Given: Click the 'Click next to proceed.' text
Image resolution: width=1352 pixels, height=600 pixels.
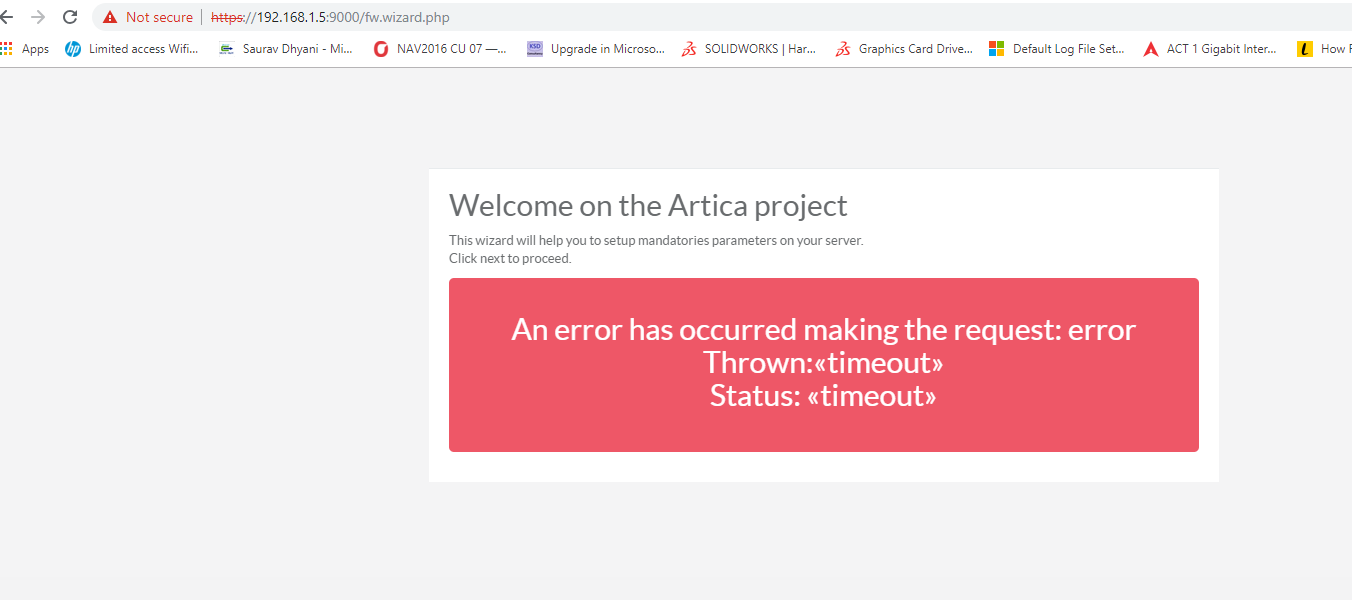Looking at the screenshot, I should (x=510, y=258).
